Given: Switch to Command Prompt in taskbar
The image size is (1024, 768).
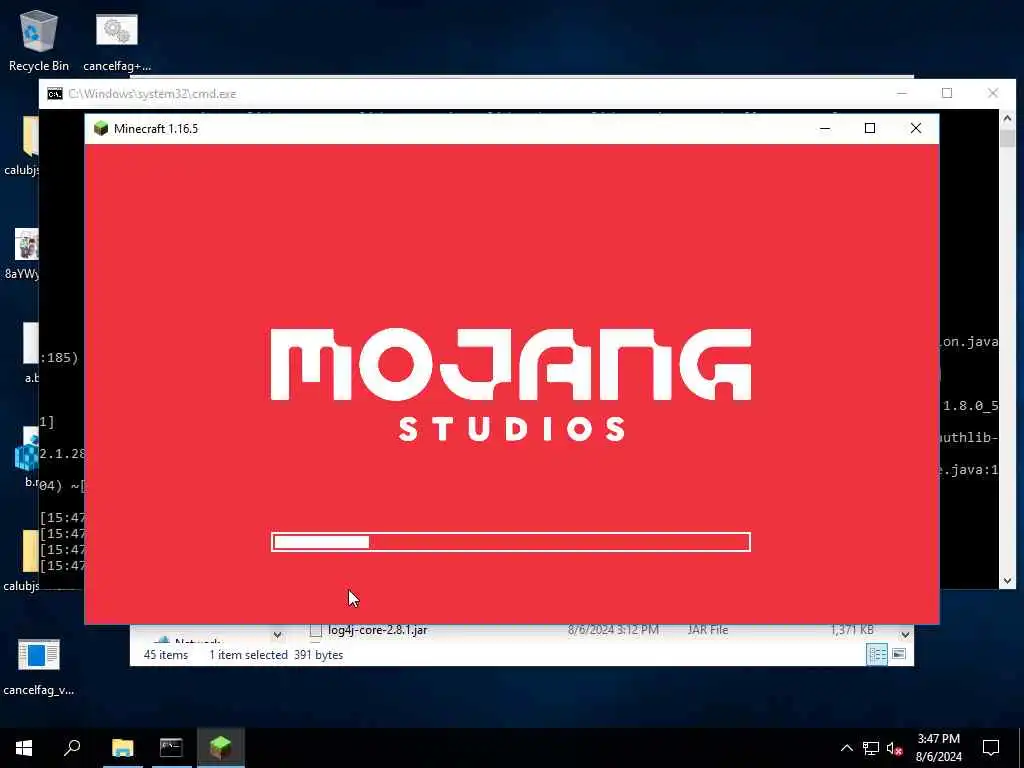Looking at the screenshot, I should pyautogui.click(x=171, y=748).
